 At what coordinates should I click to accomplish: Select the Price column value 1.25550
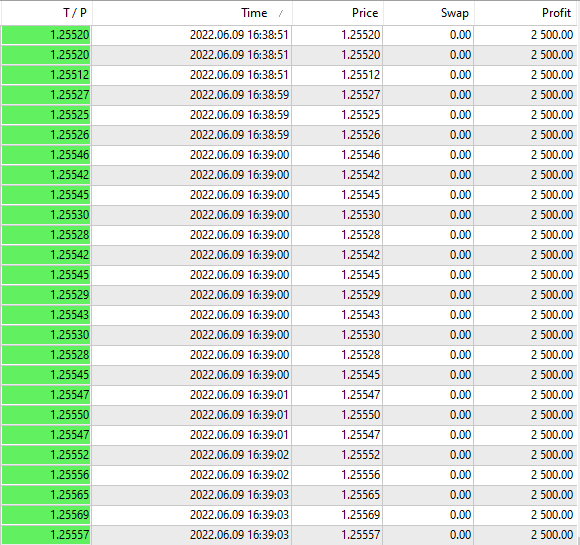coord(360,415)
